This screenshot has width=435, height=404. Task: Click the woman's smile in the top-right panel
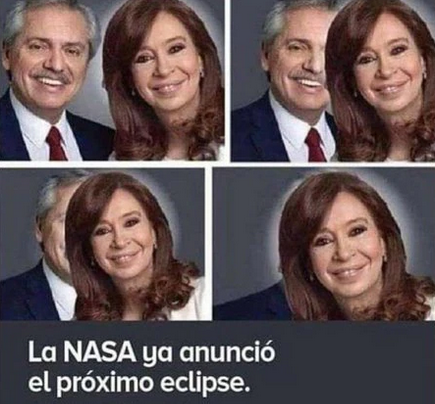tap(388, 88)
